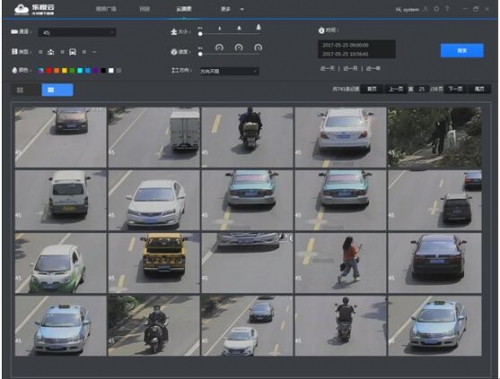Select the red color swatch
Image resolution: width=500 pixels, height=379 pixels.
click(49, 71)
